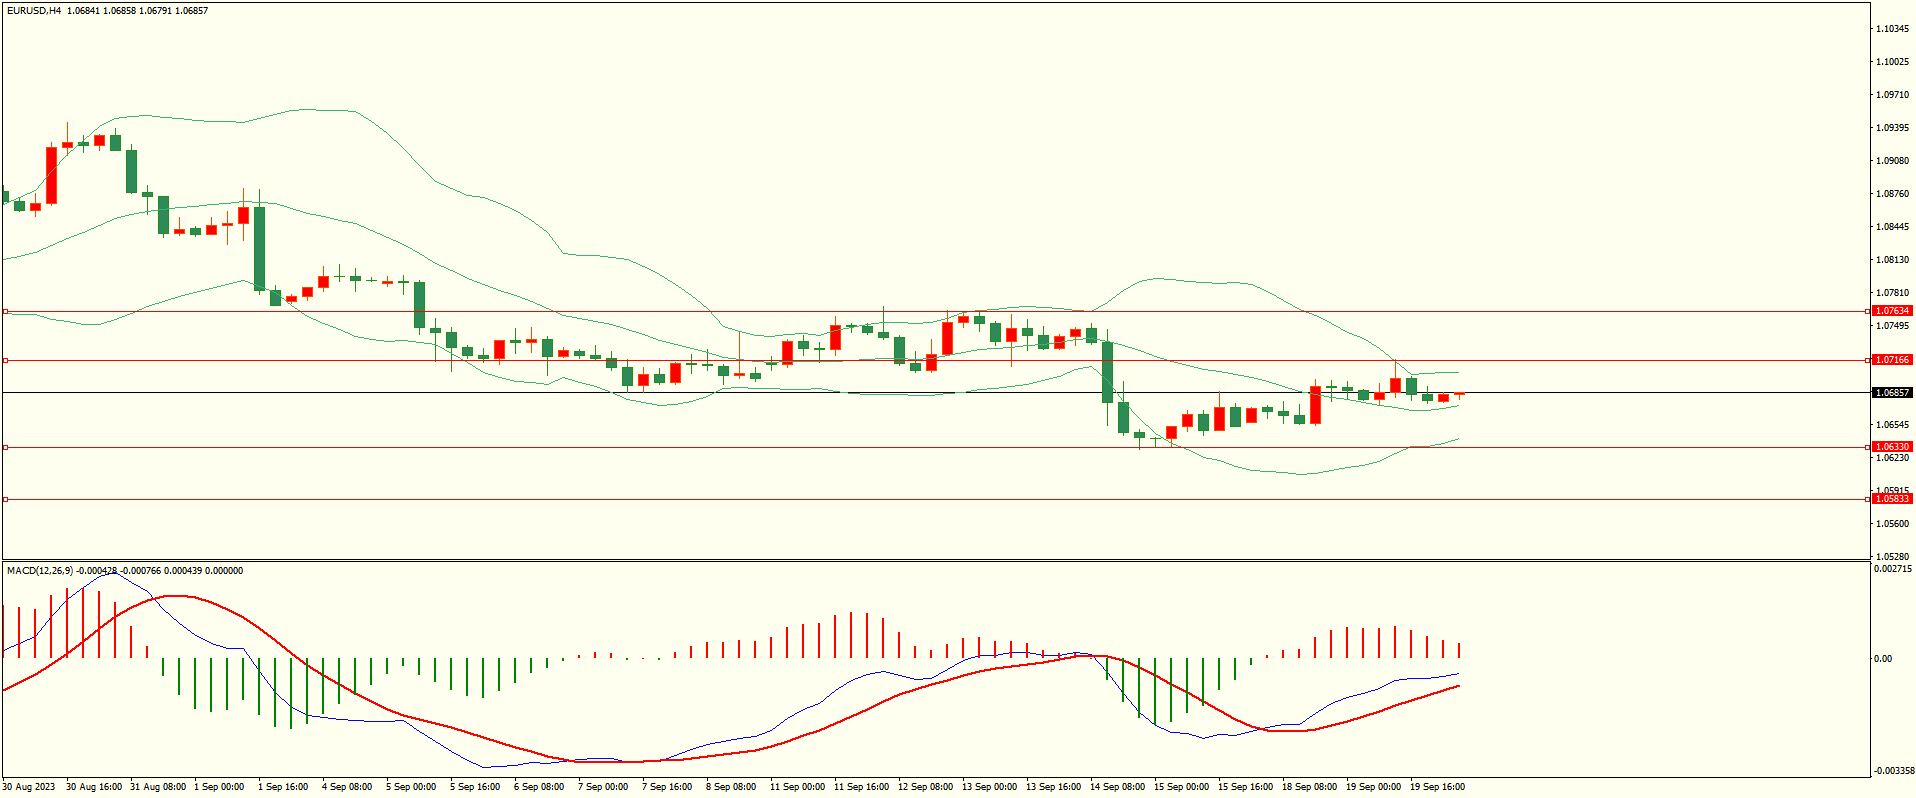Click the 1 Sep 16:00 time label
The width and height of the screenshot is (1916, 798).
click(283, 787)
